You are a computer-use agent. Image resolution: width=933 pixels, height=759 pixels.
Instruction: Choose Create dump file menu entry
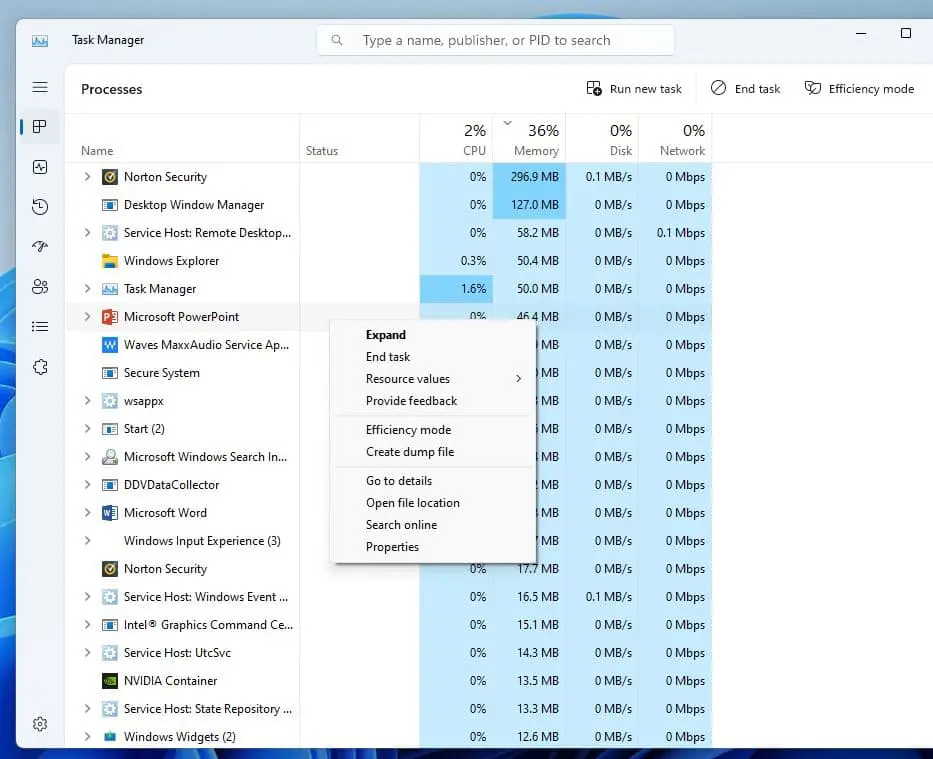point(410,452)
